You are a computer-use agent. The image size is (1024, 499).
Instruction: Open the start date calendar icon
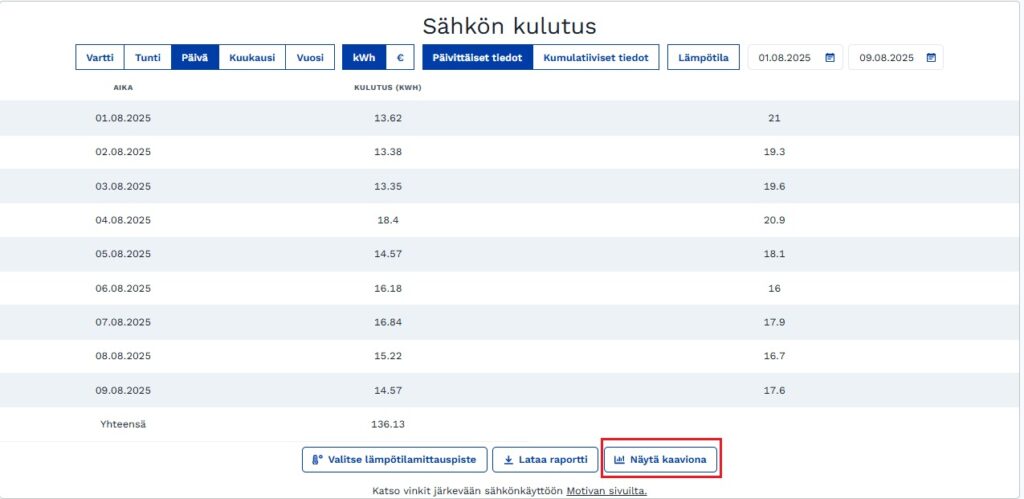click(x=830, y=58)
